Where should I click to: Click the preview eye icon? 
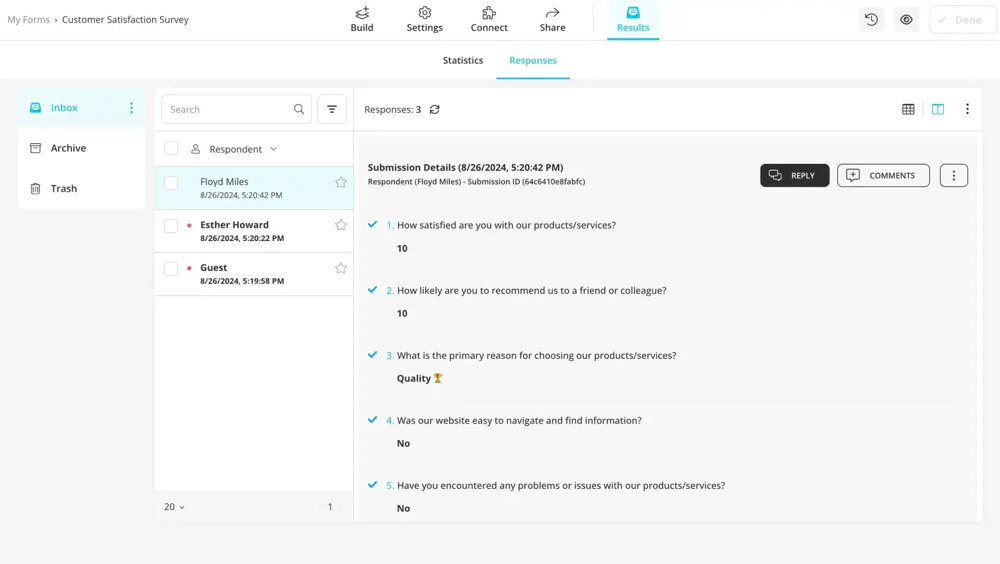[906, 20]
